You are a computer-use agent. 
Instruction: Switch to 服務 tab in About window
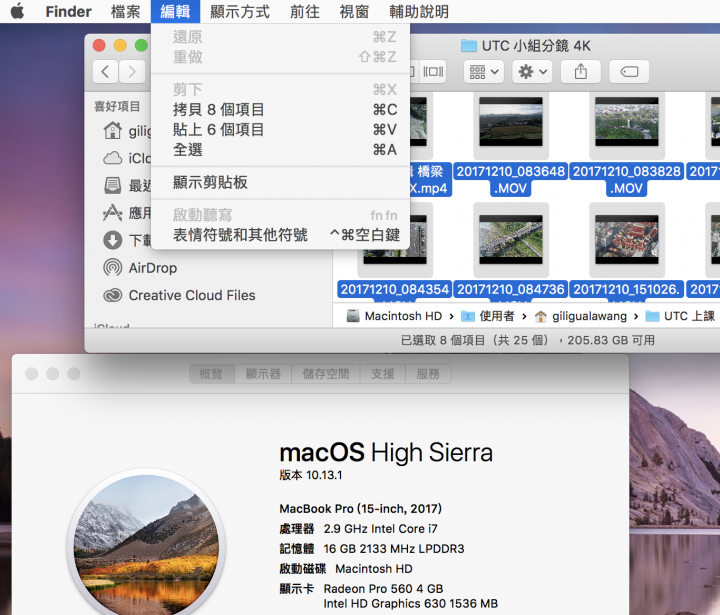click(428, 374)
